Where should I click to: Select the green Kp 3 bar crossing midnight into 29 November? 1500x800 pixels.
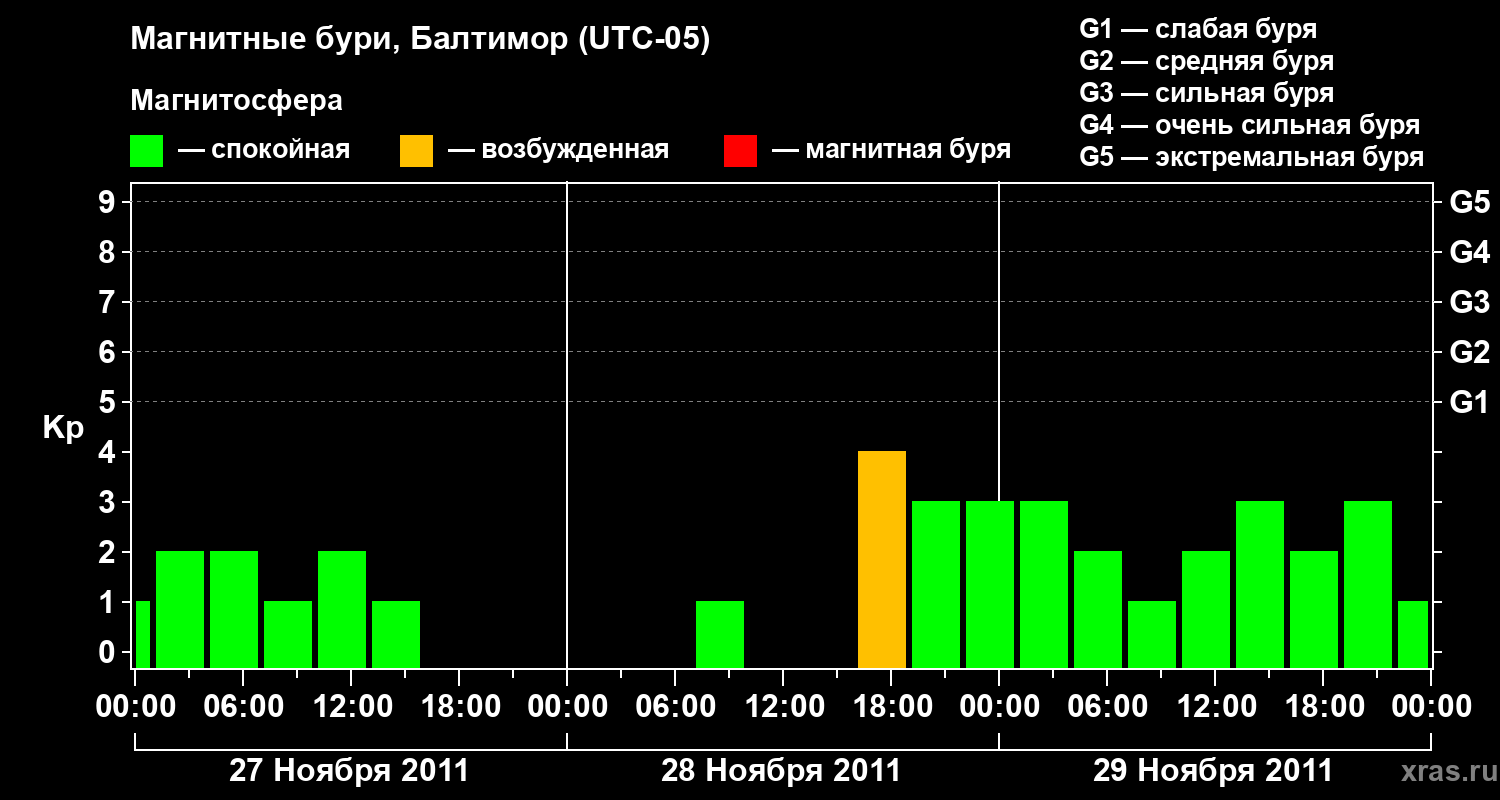[990, 584]
